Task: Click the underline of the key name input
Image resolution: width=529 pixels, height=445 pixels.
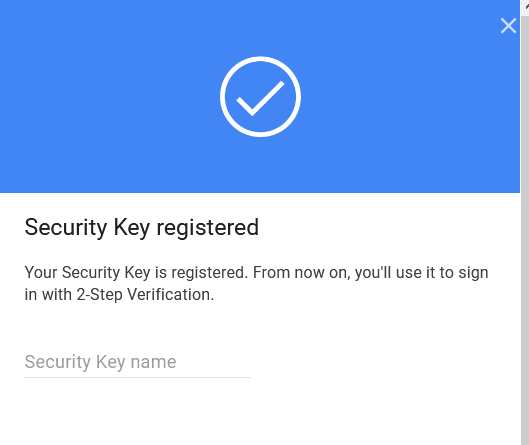Action: [137, 378]
